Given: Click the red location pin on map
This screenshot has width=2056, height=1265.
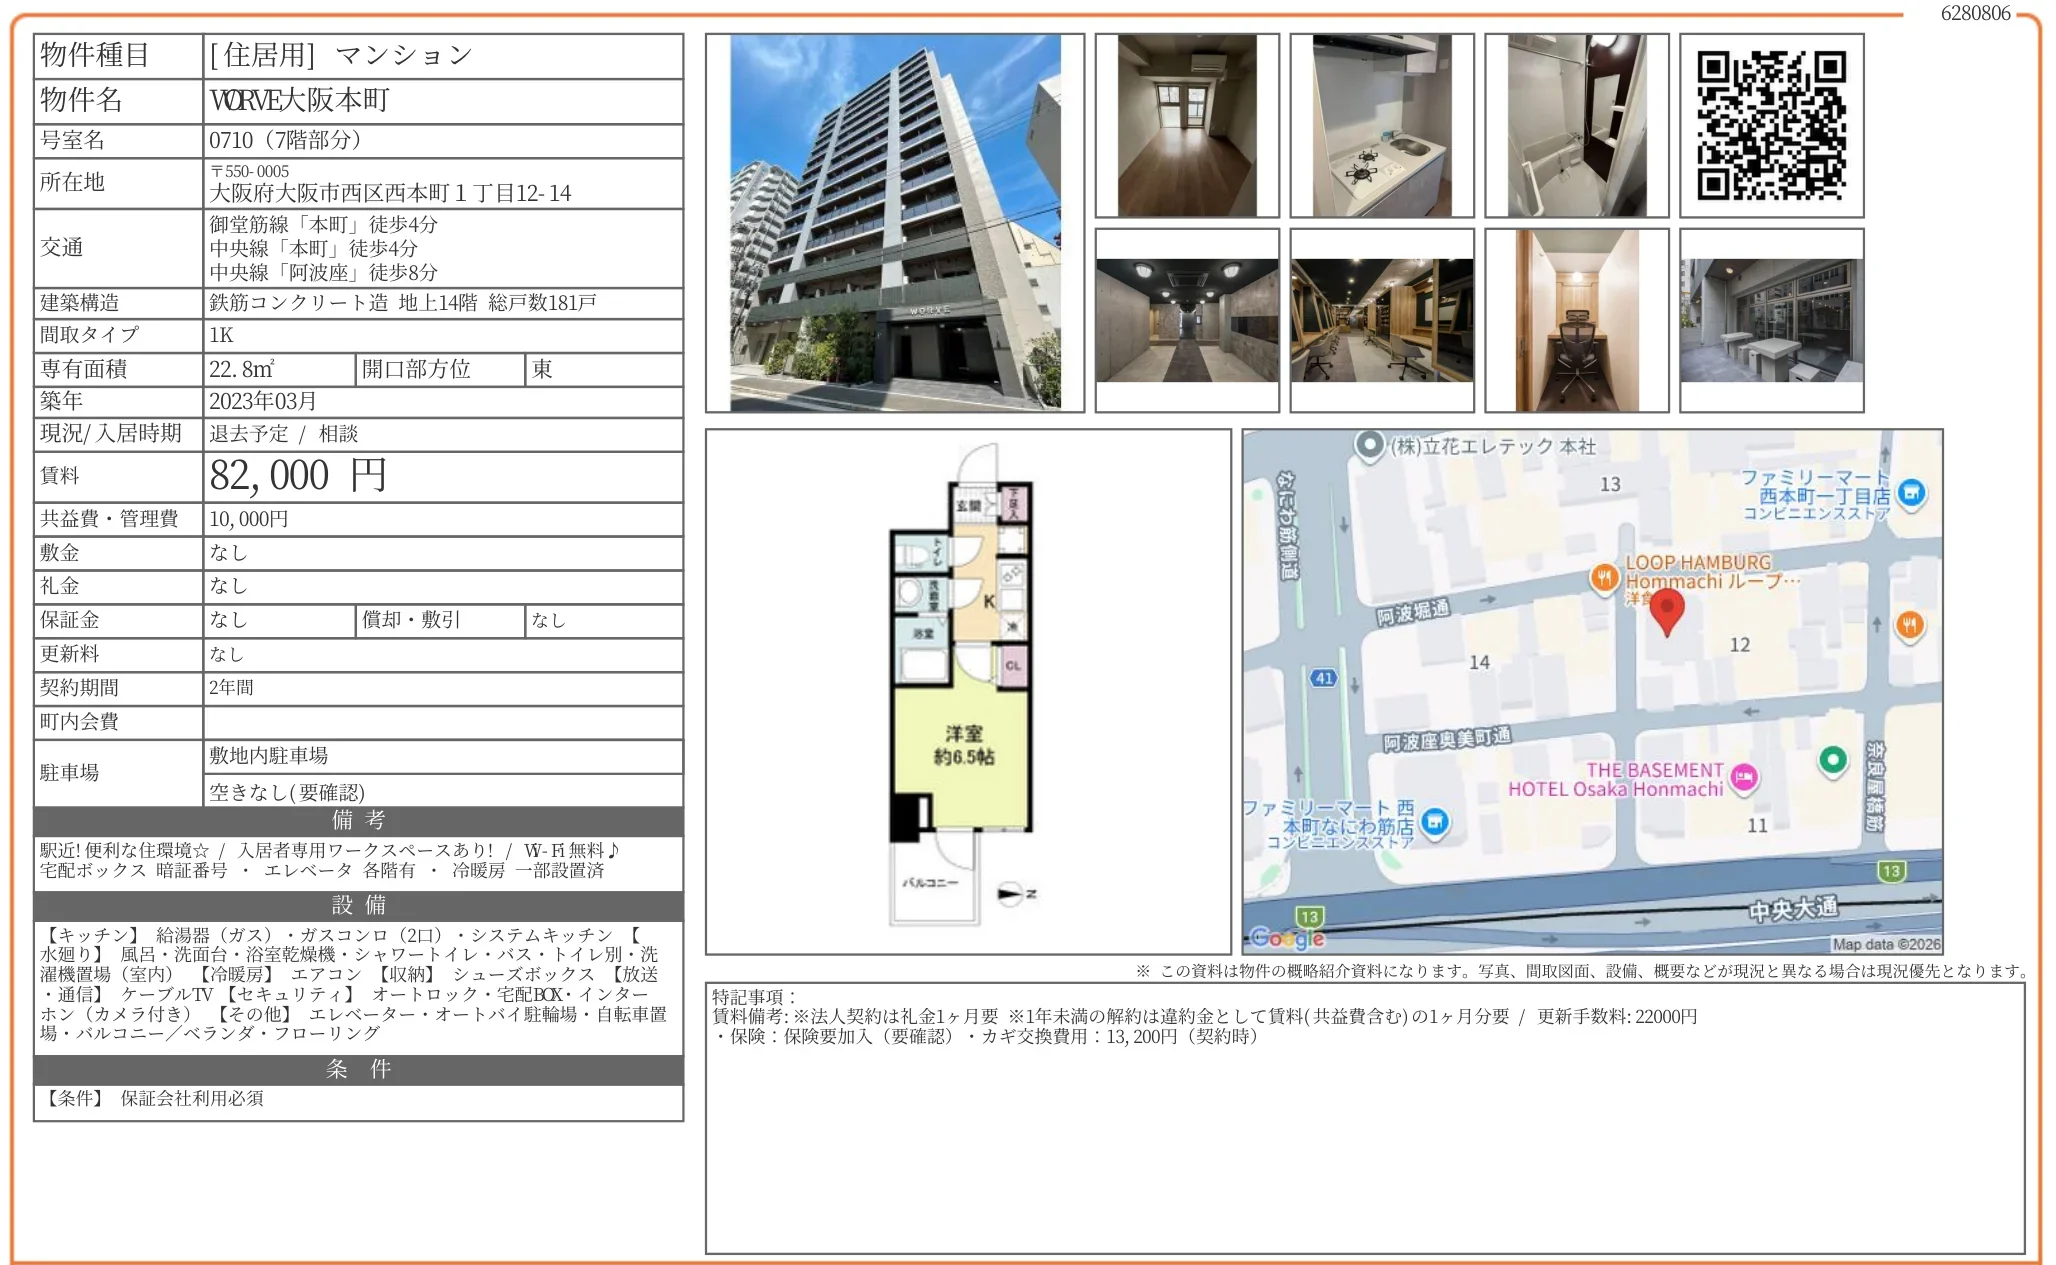Looking at the screenshot, I should click(1666, 609).
